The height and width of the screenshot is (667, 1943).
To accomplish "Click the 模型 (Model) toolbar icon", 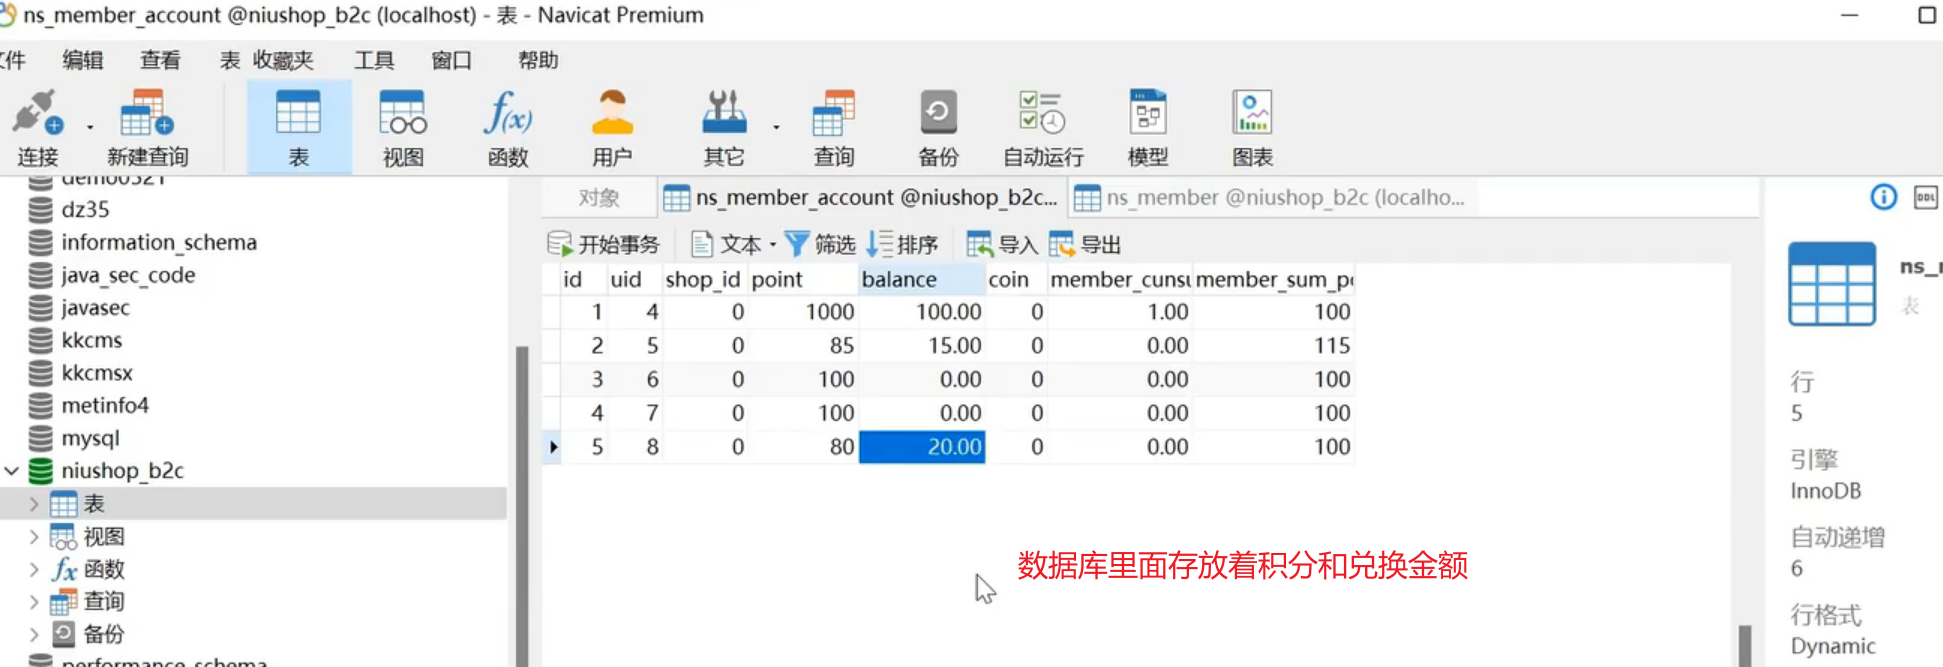I will pyautogui.click(x=1147, y=127).
